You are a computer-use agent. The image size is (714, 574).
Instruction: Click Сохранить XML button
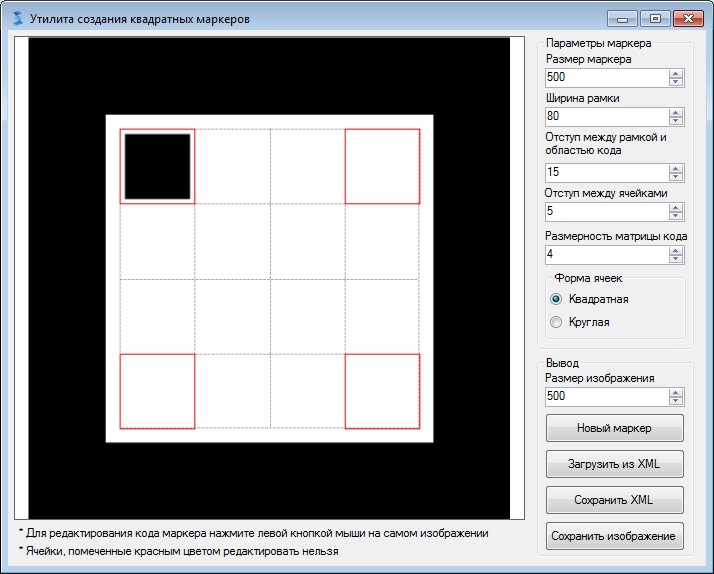[x=615, y=500]
